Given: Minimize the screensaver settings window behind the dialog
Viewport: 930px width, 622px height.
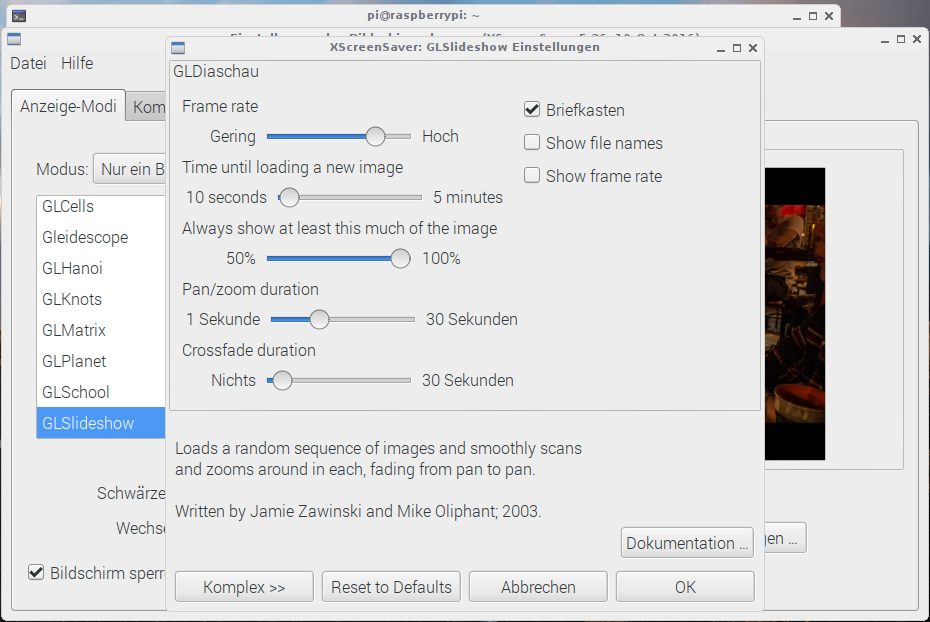Looking at the screenshot, I should (x=885, y=40).
